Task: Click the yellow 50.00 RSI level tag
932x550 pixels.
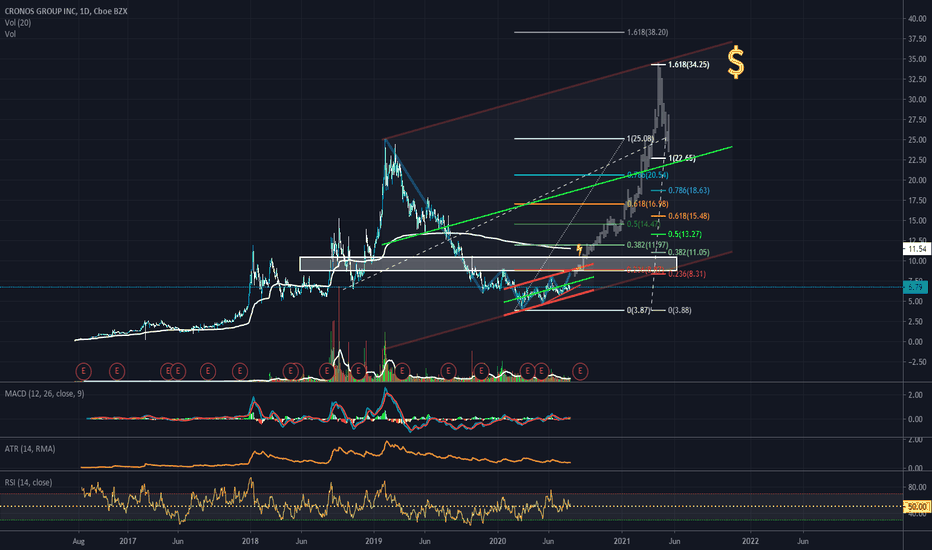Action: (x=916, y=507)
